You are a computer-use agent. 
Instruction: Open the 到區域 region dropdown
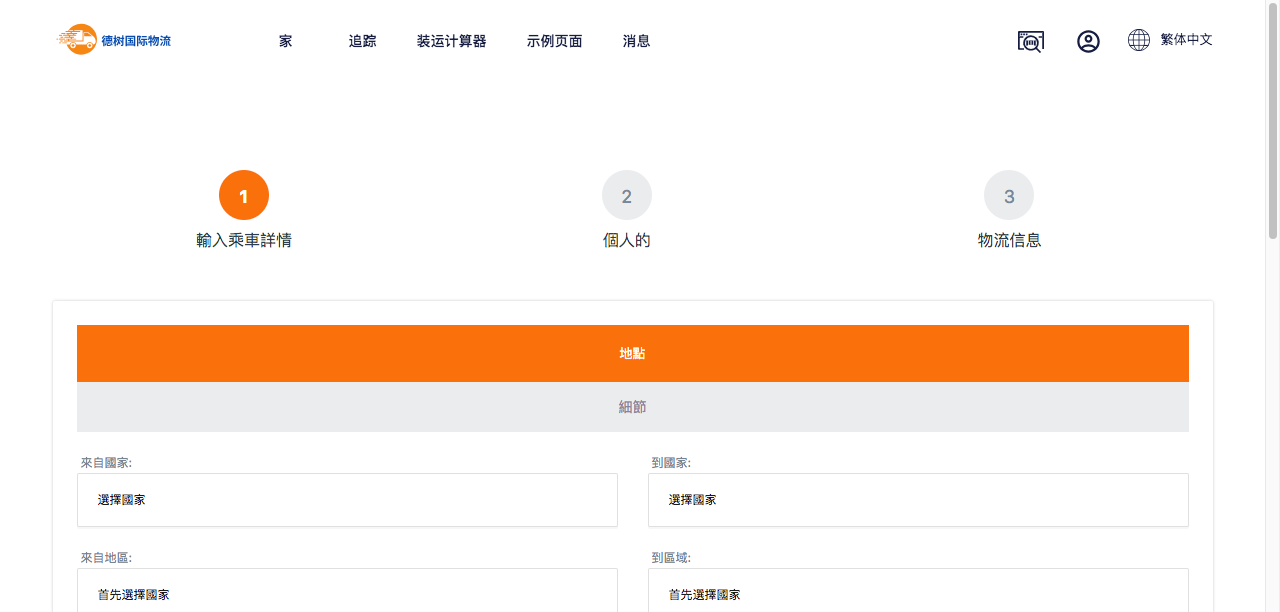pyautogui.click(x=918, y=593)
